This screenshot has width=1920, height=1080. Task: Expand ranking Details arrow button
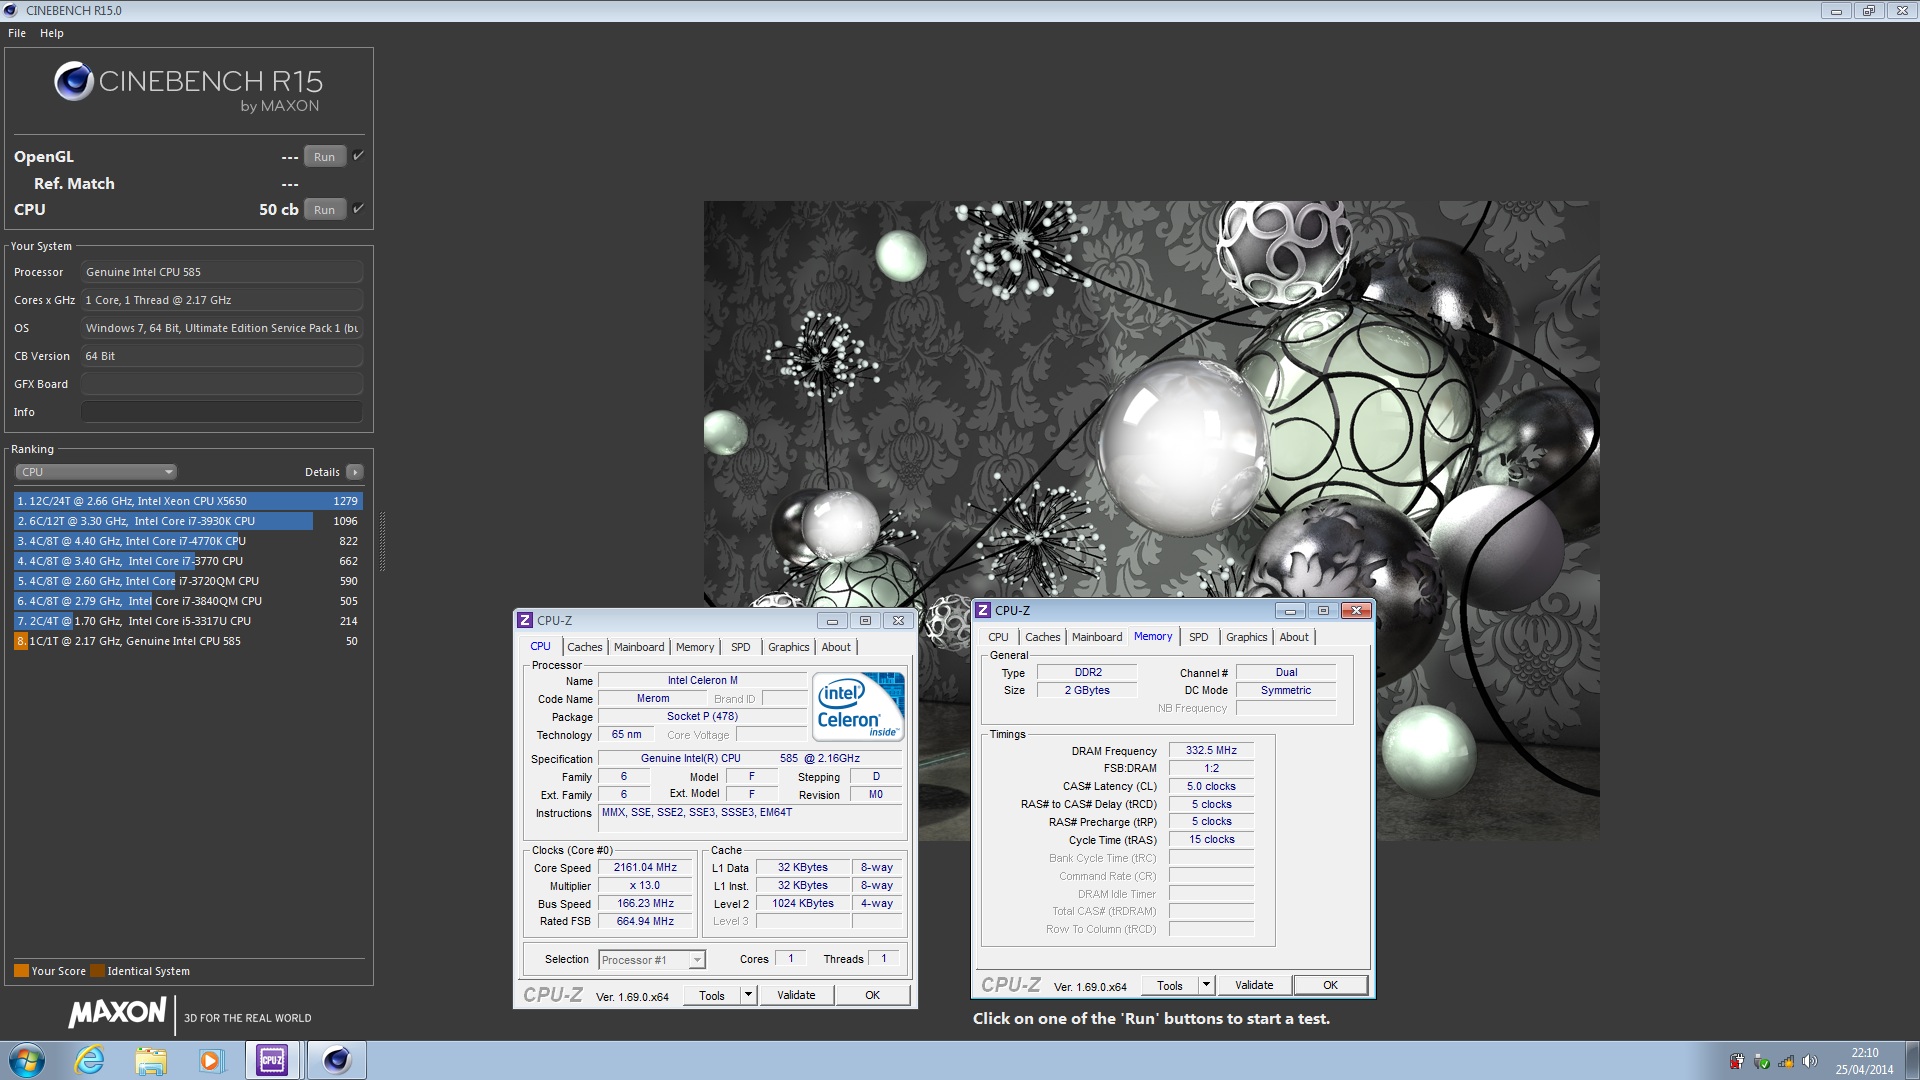click(x=355, y=472)
